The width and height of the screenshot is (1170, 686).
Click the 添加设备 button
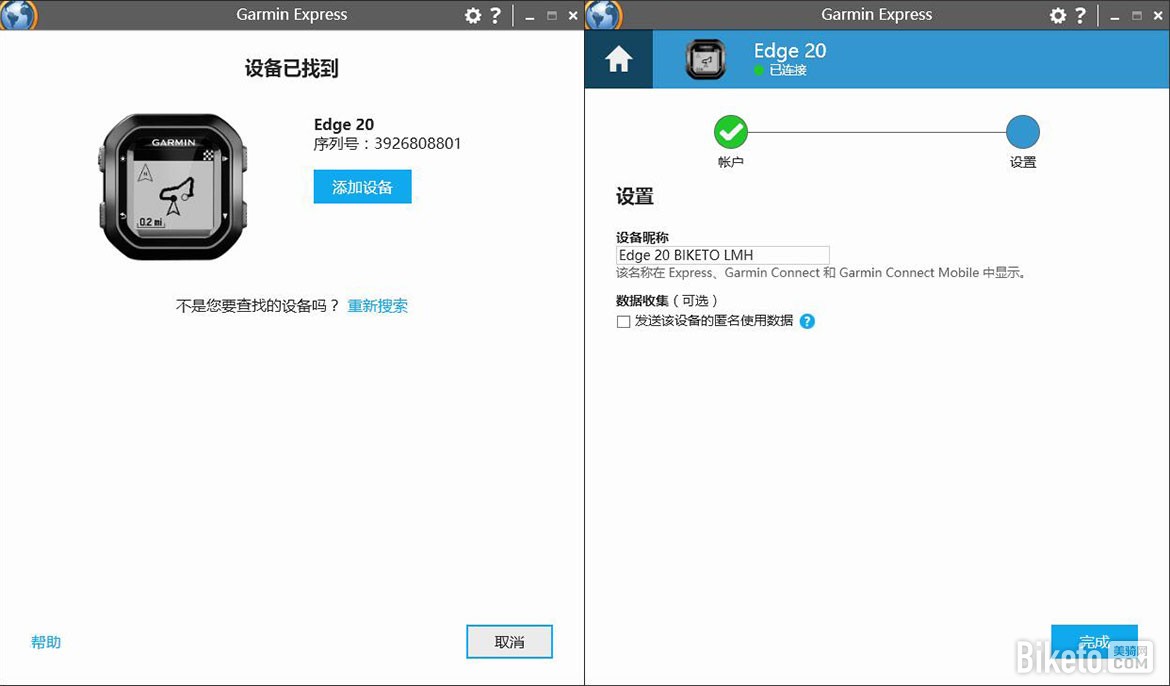pyautogui.click(x=362, y=186)
